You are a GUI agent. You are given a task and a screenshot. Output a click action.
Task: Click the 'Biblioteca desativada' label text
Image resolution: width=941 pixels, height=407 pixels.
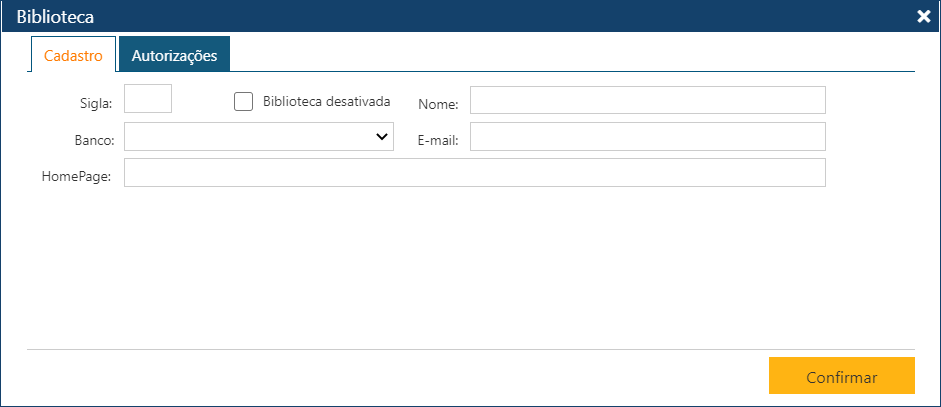pos(326,101)
